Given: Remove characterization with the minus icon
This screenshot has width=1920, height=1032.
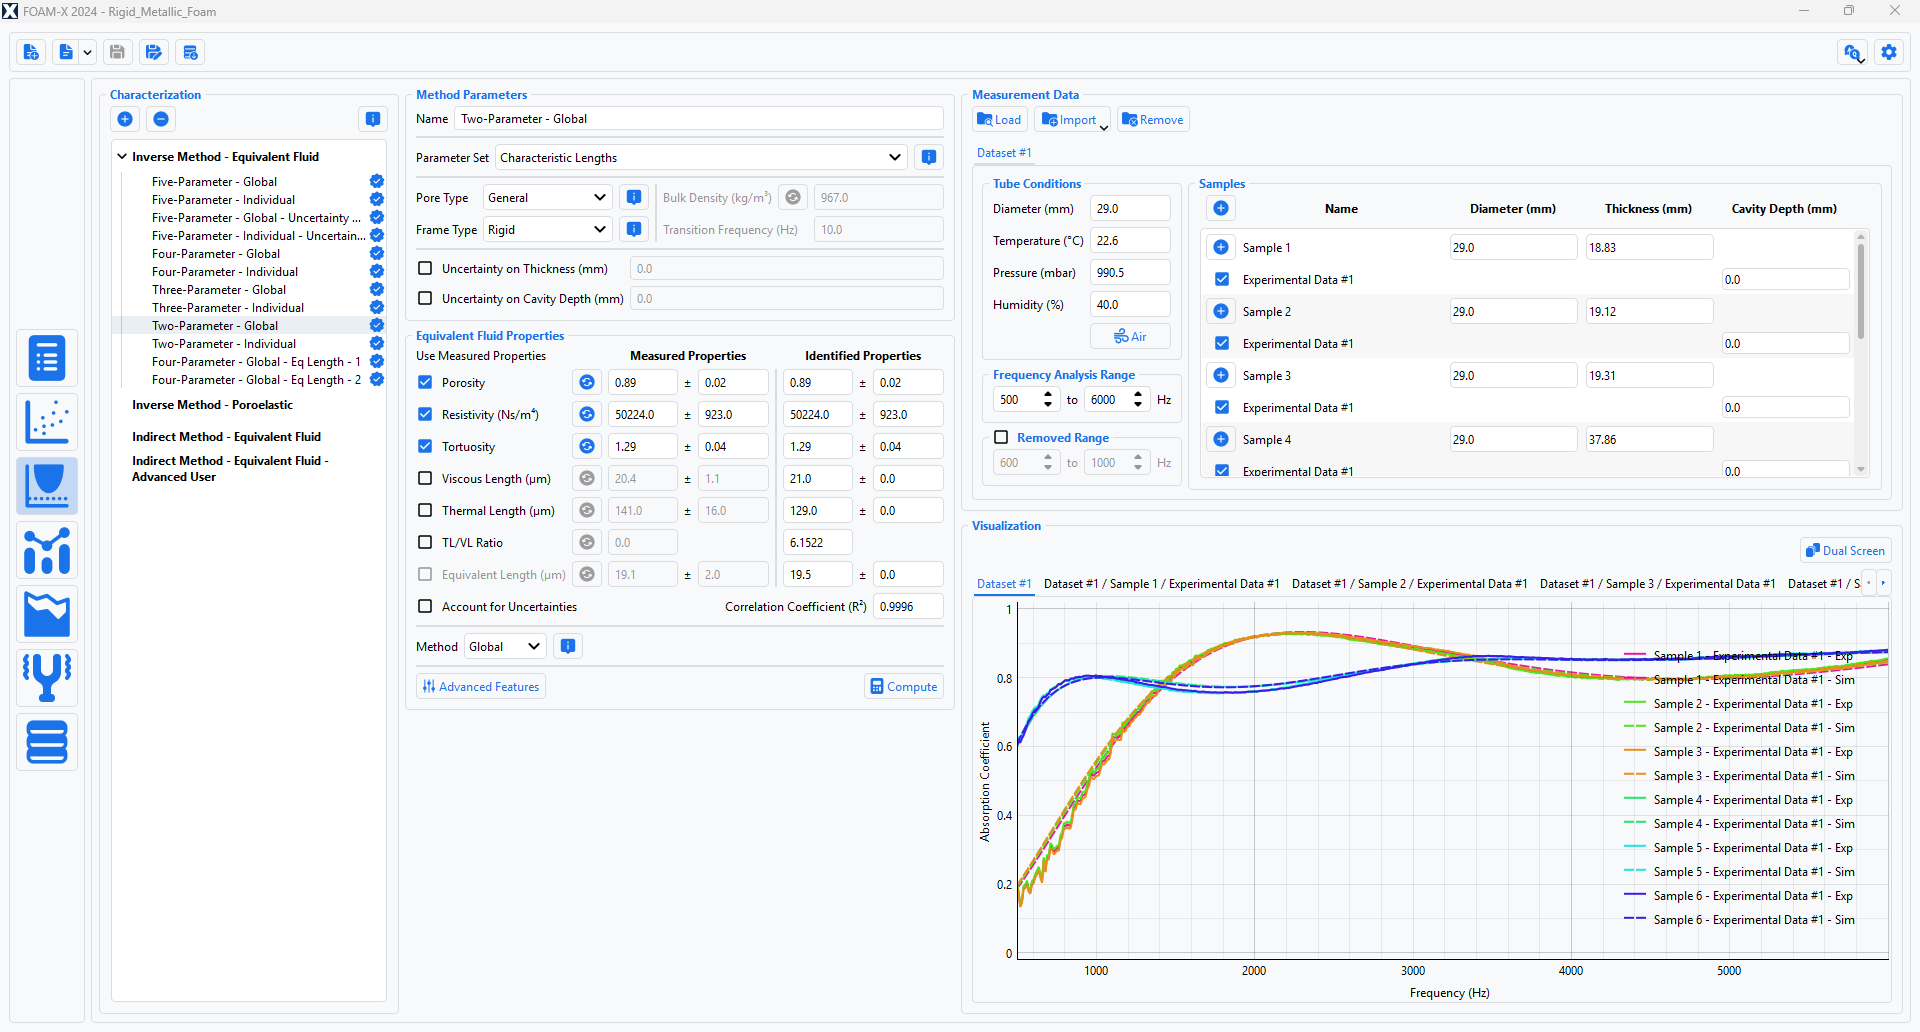Looking at the screenshot, I should [x=161, y=119].
